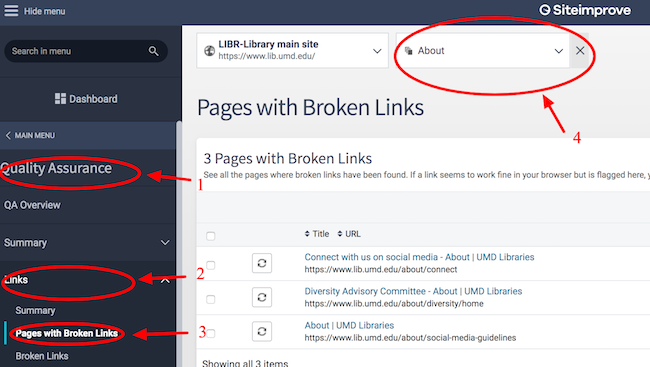Open the LIBR-Library main site dropdown
650x367 pixels.
click(x=293, y=51)
